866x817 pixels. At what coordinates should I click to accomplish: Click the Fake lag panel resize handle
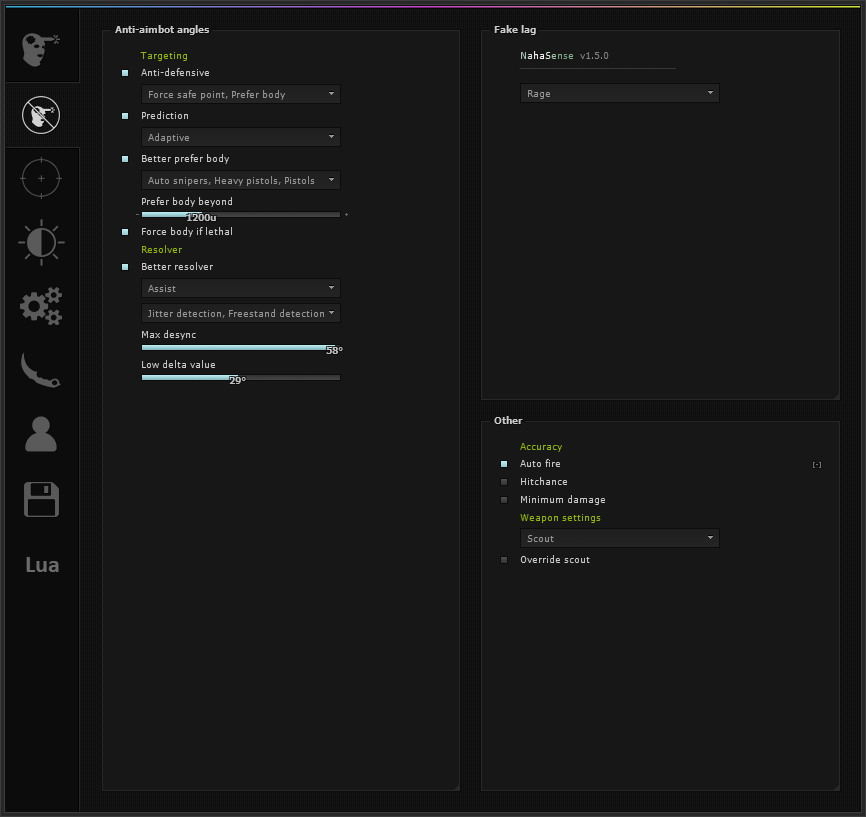837,397
